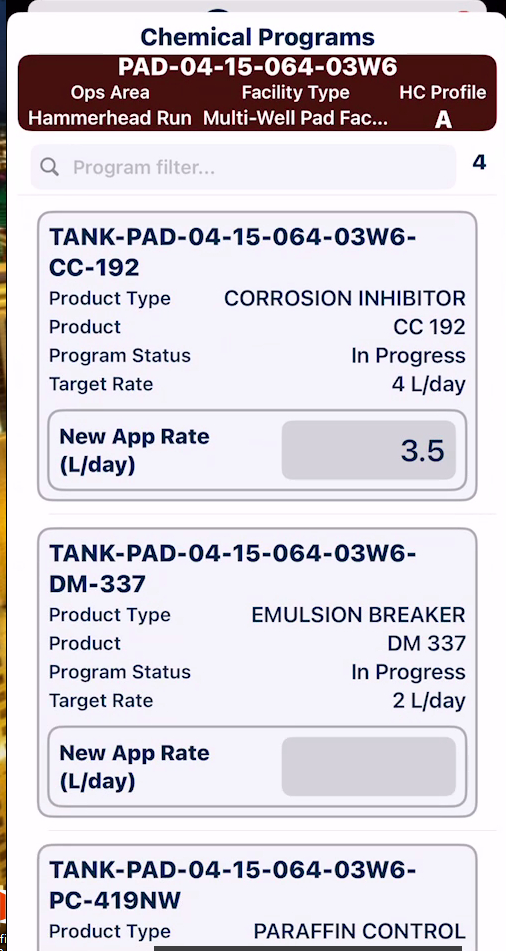Select the CORROSION INHIBITOR product type value
The height and width of the screenshot is (951, 506).
coord(345,298)
